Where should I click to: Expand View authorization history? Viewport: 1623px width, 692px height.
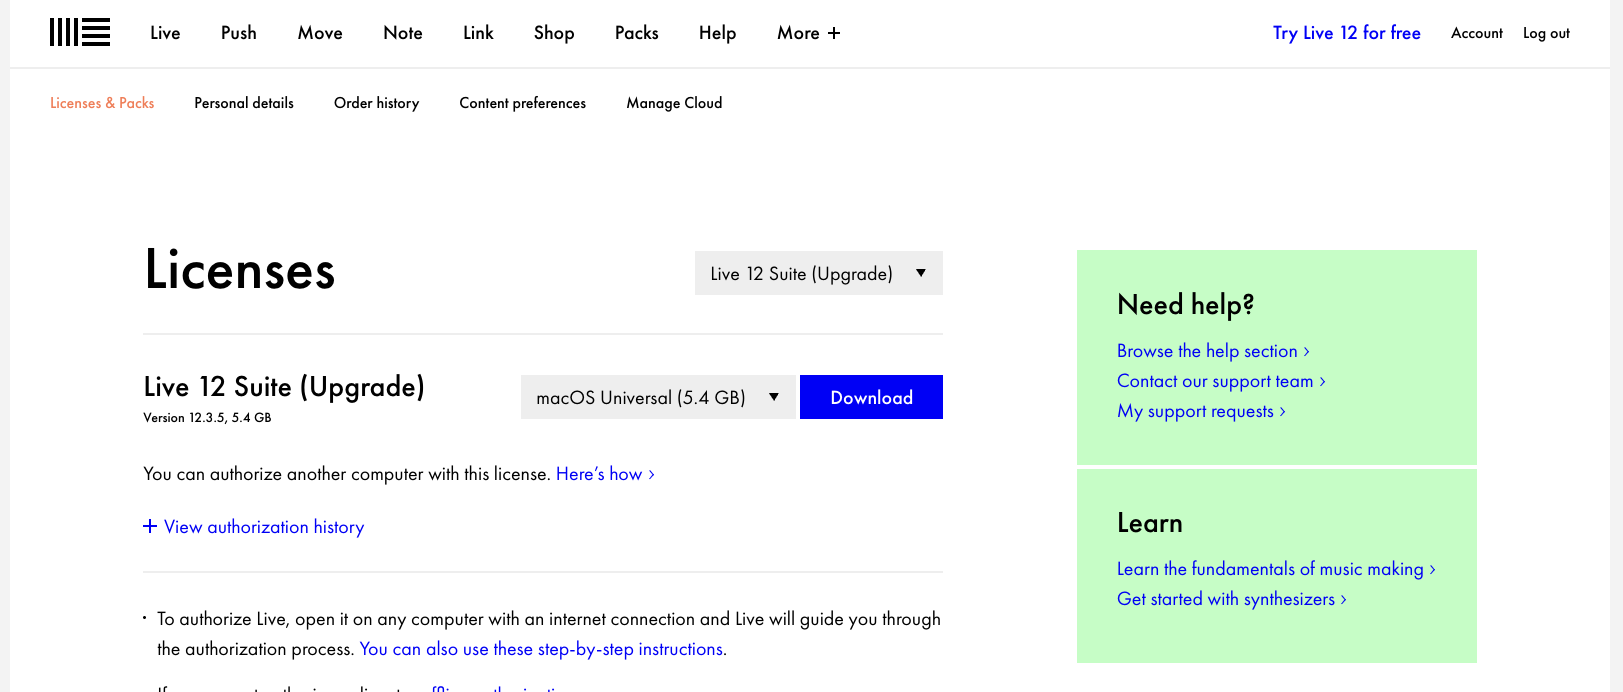tap(254, 527)
